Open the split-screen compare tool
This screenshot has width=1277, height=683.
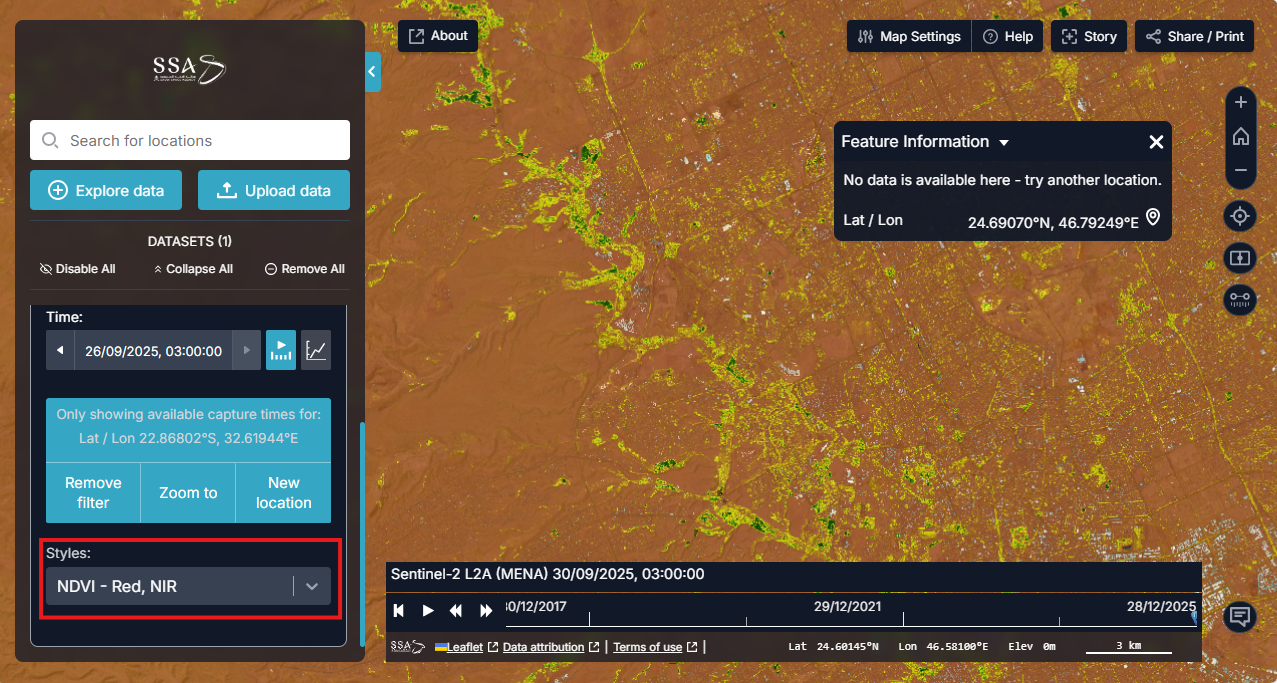1240,257
